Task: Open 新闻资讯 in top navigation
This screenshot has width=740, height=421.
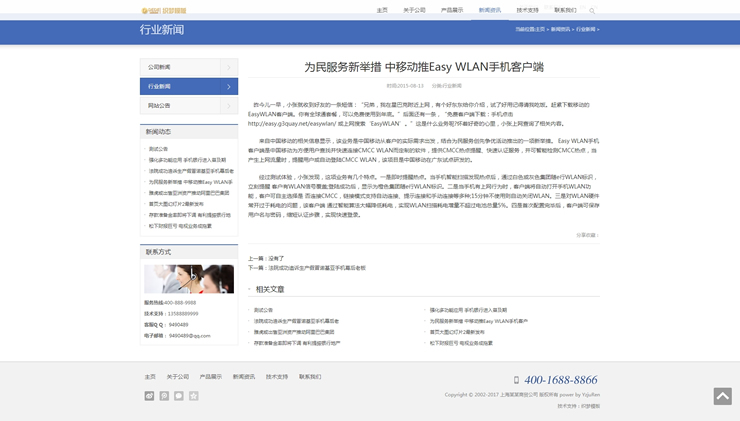Action: (490, 10)
